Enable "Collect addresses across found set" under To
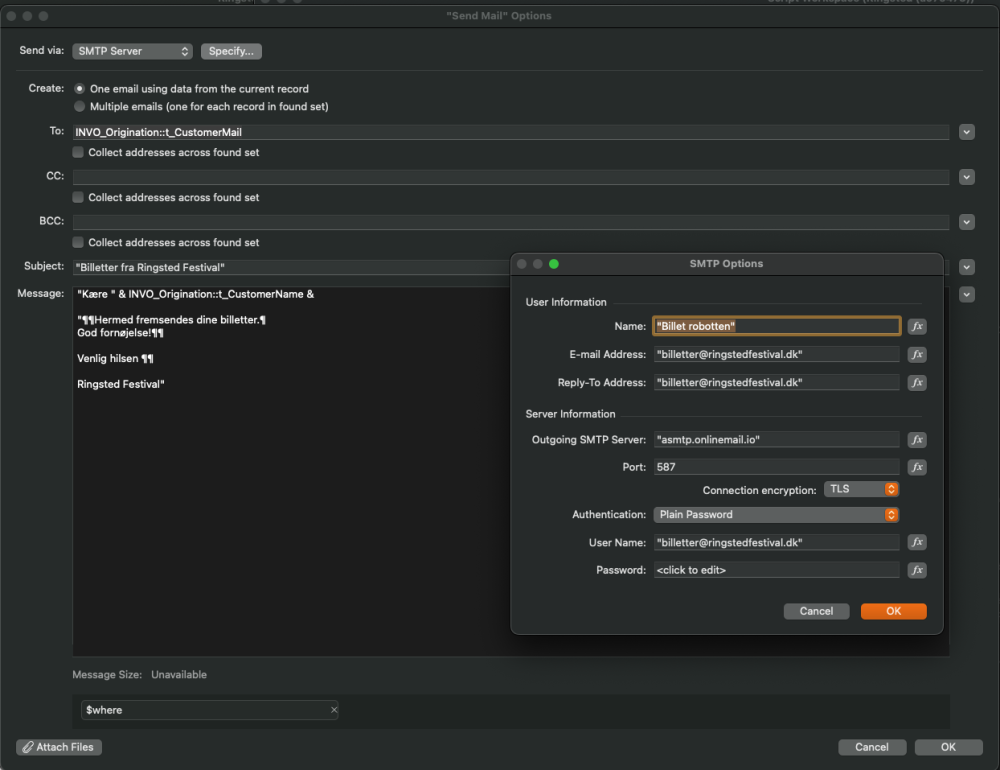This screenshot has width=1000, height=770. click(x=78, y=153)
